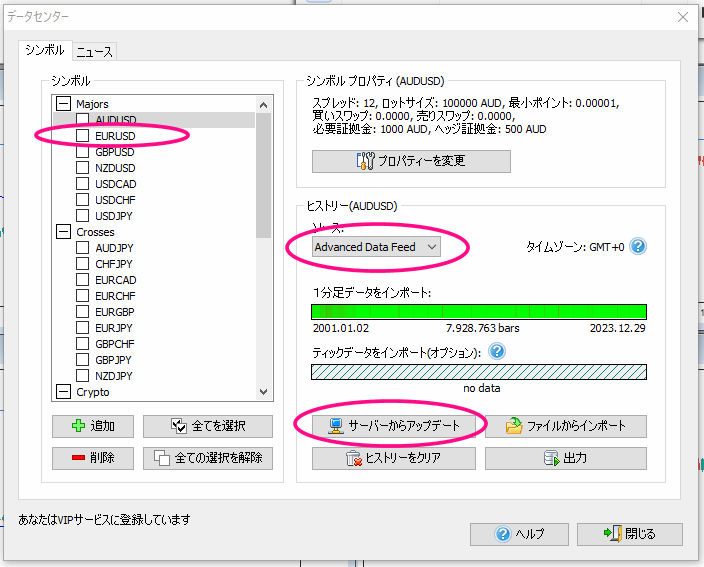Click the 2023.12.29 end date text
Screen dimensions: 704x567
point(617,328)
